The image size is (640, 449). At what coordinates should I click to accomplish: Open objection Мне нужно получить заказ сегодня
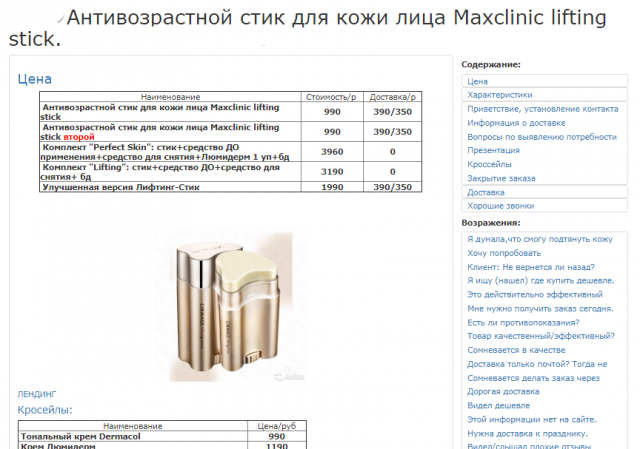click(x=540, y=309)
